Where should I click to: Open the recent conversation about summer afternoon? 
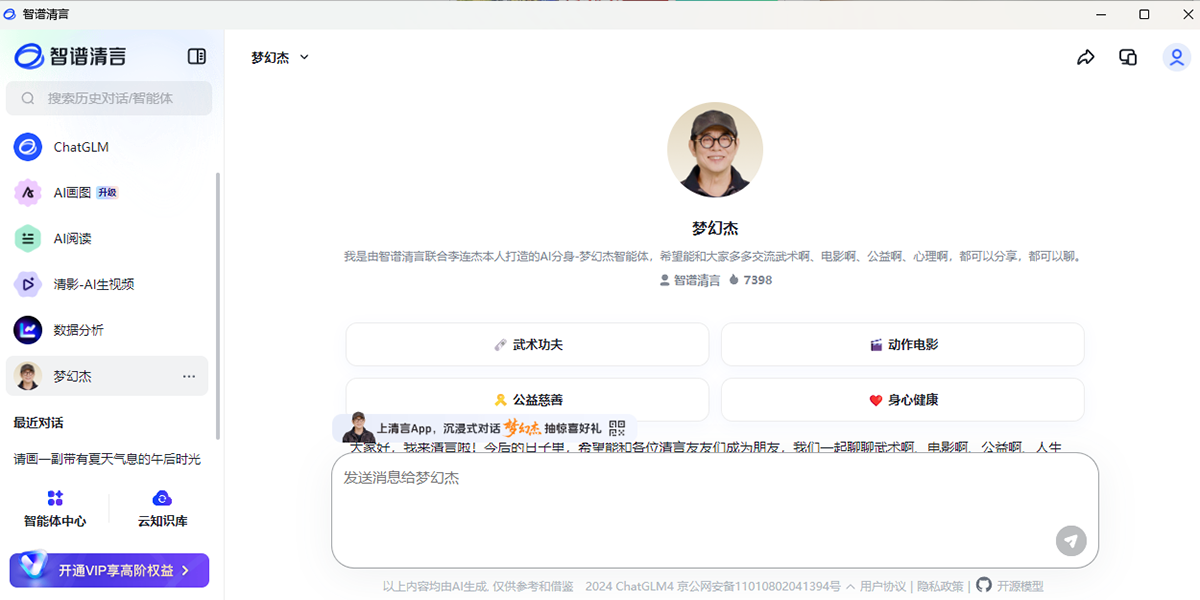tap(107, 459)
